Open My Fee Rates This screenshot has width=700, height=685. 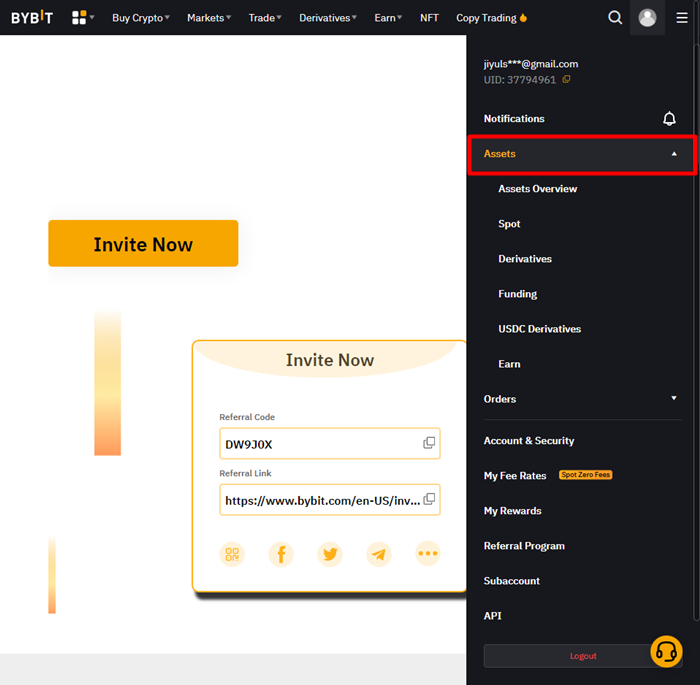515,476
